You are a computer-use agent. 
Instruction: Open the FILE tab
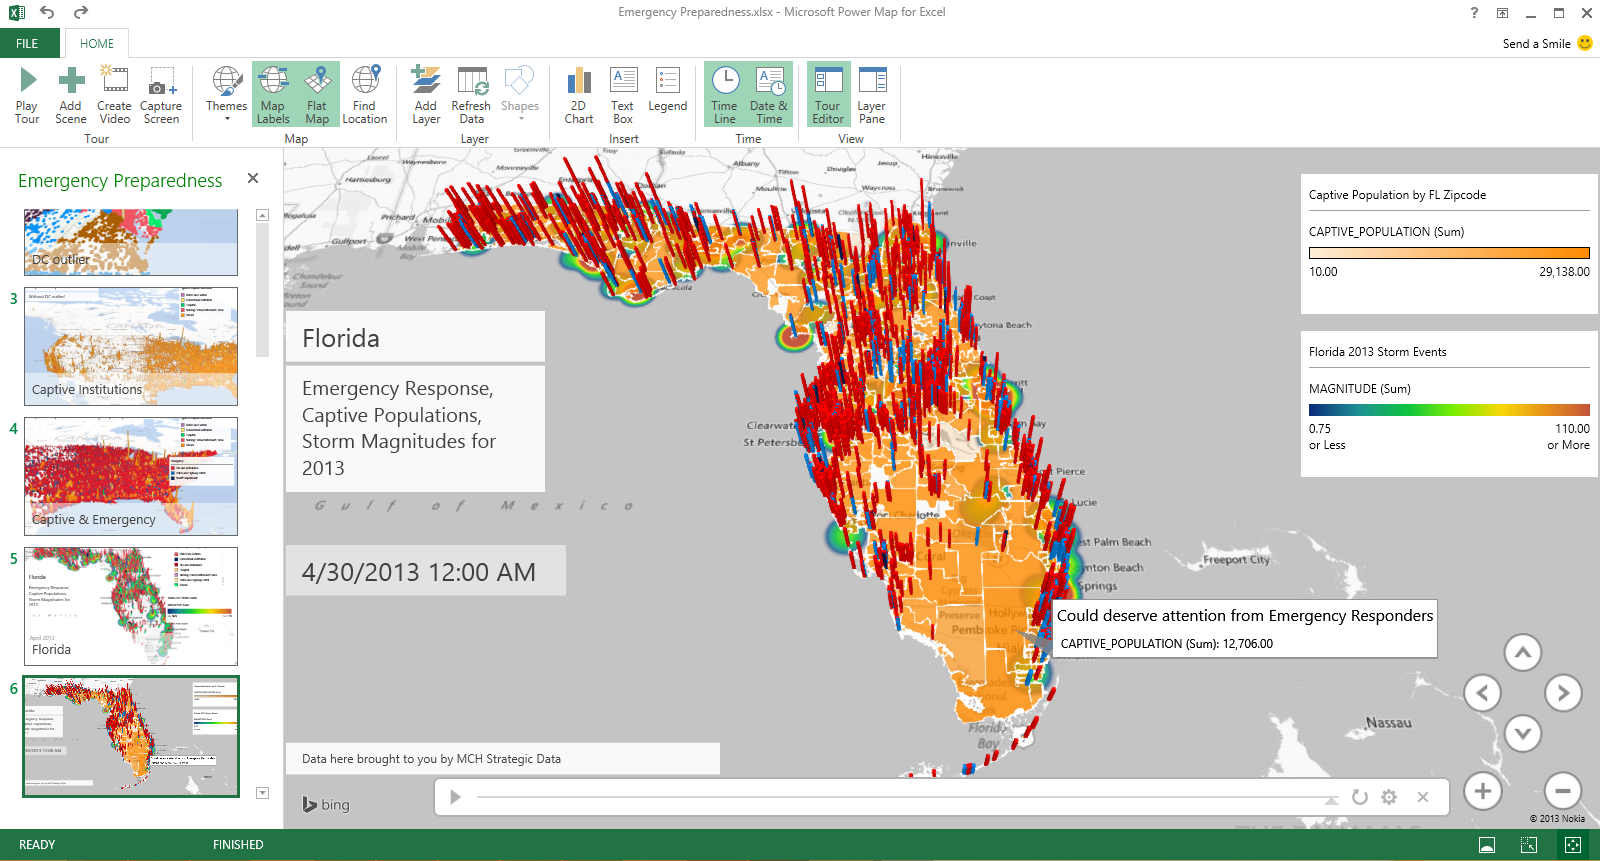pos(27,44)
